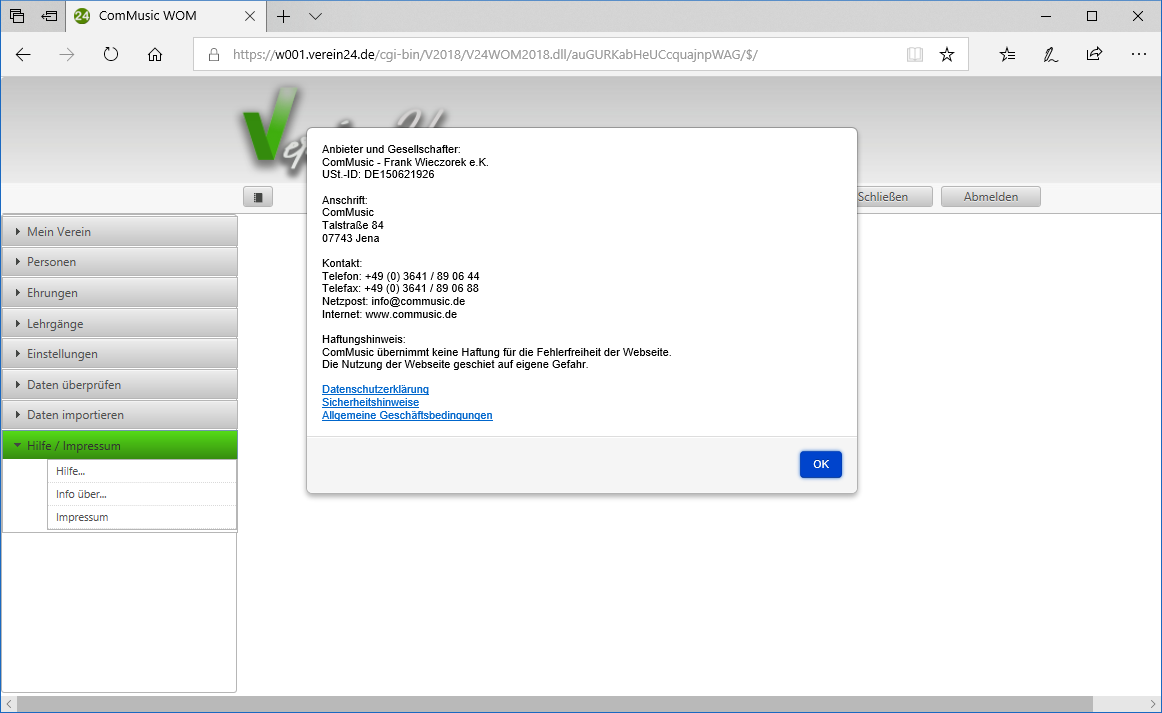Open browser settings and more menu
Screen dimensions: 1162x713
tap(1139, 54)
